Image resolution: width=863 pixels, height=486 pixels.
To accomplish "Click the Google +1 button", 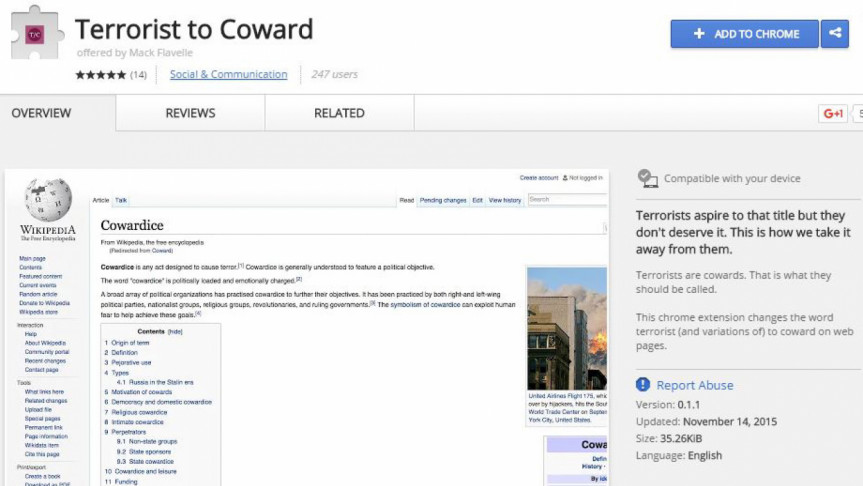I will pyautogui.click(x=832, y=114).
